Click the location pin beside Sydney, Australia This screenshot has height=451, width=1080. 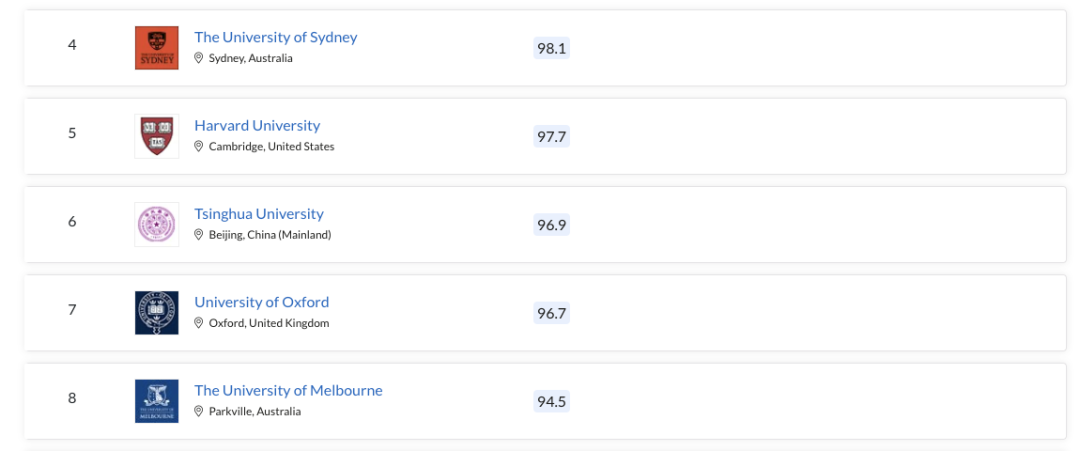pyautogui.click(x=199, y=59)
